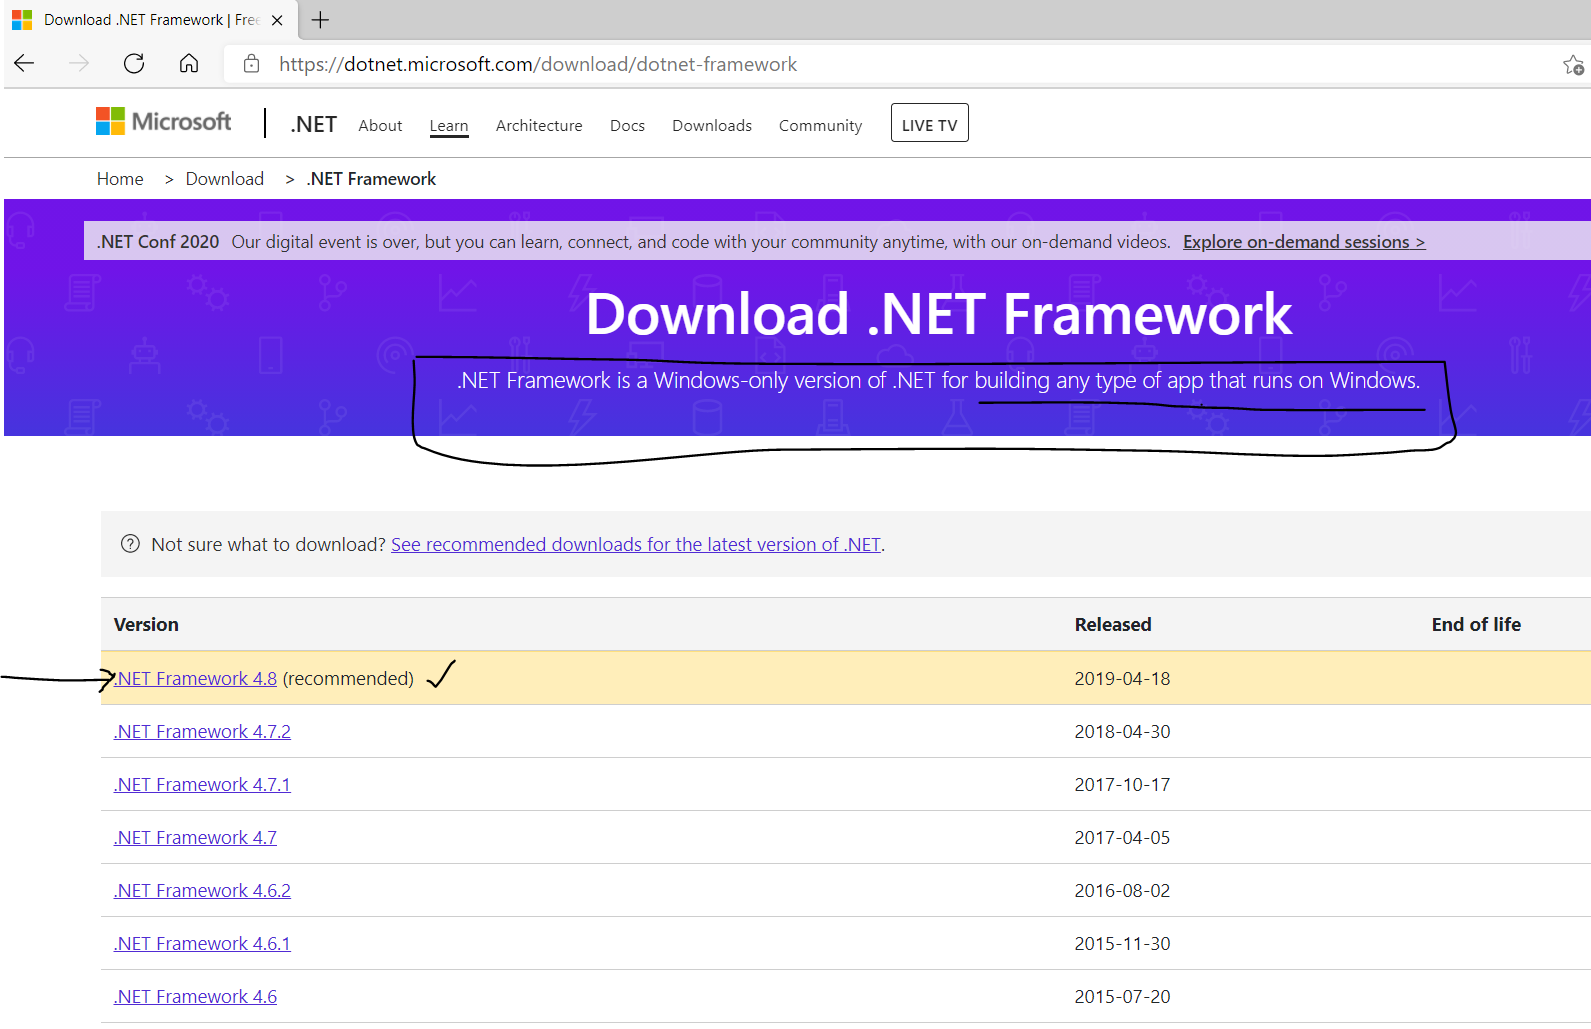Open the browser home page icon
The height and width of the screenshot is (1029, 1591).
pos(189,64)
